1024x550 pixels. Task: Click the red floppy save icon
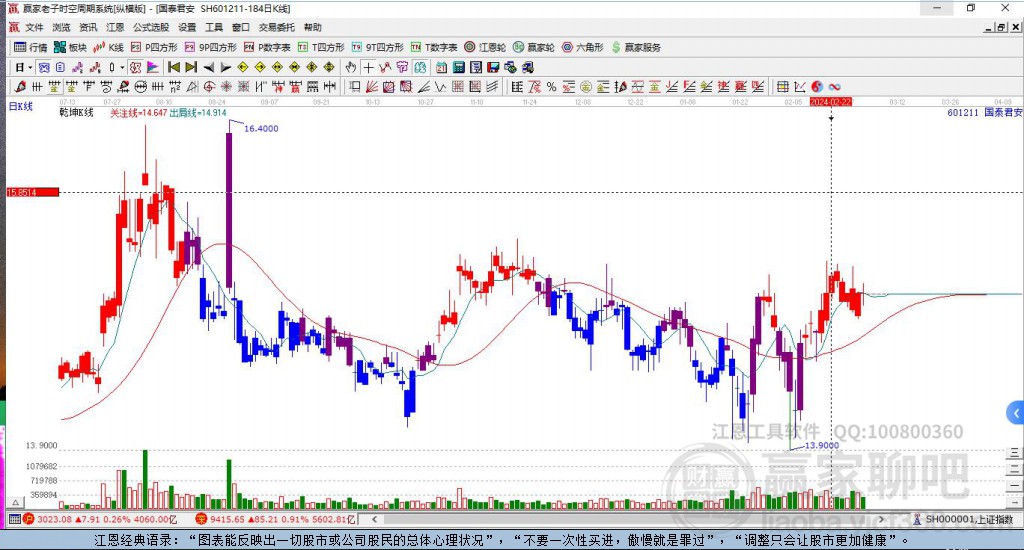click(493, 67)
